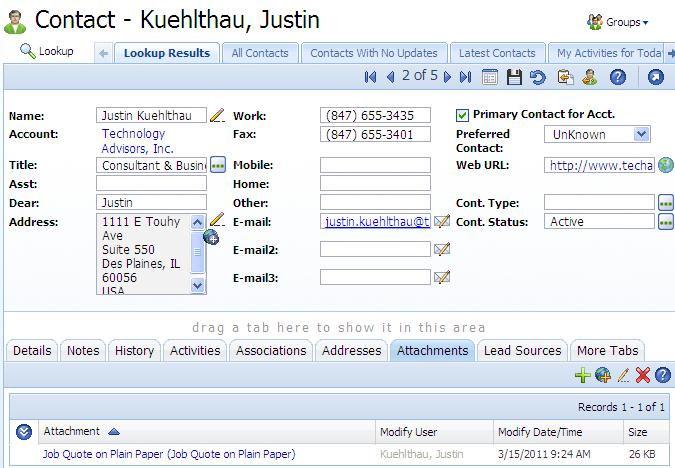675x468 pixels.
Task: Open the Activities tab
Action: tap(195, 350)
